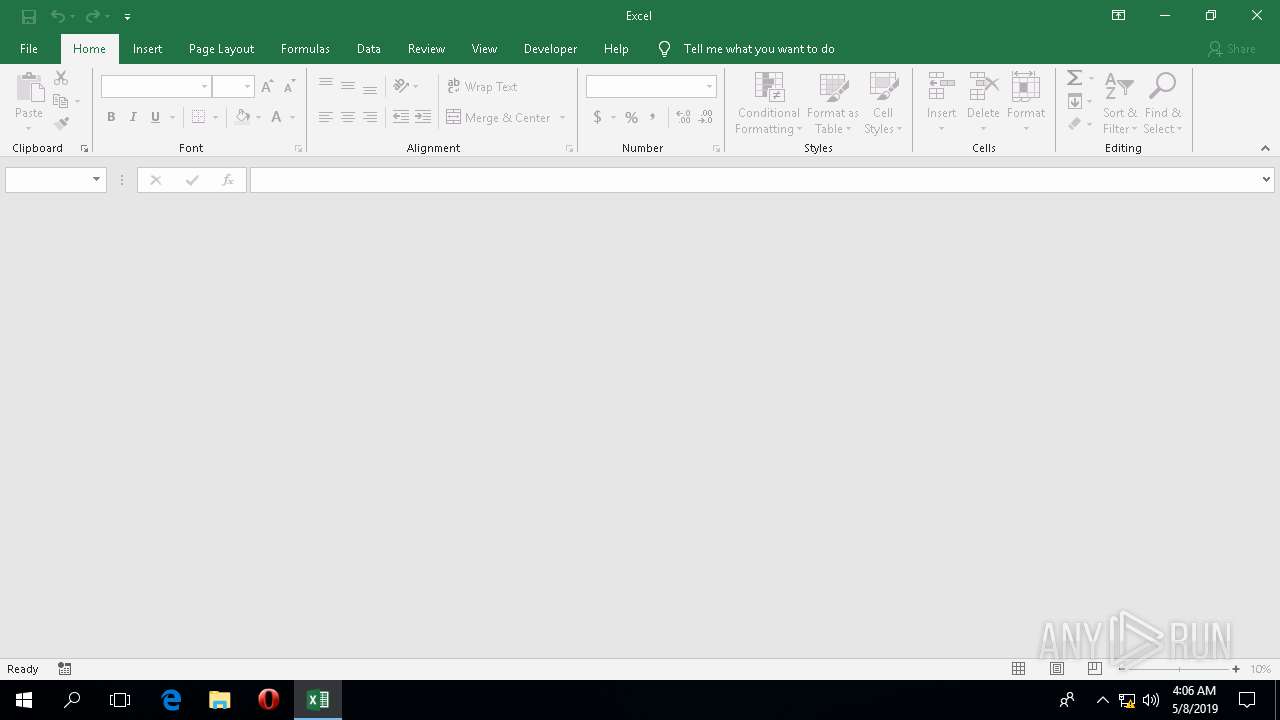
Task: Open Fill Color dropdown arrow
Action: (x=258, y=117)
